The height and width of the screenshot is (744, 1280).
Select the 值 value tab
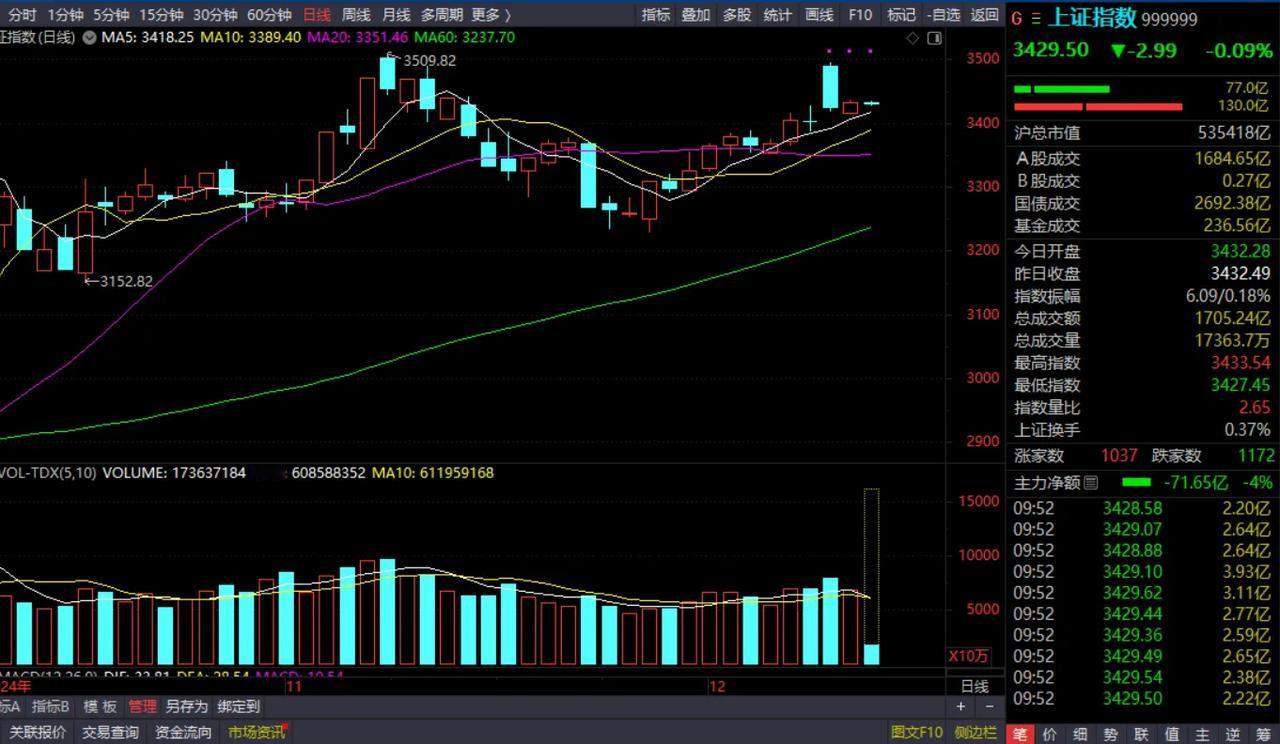(x=1172, y=734)
